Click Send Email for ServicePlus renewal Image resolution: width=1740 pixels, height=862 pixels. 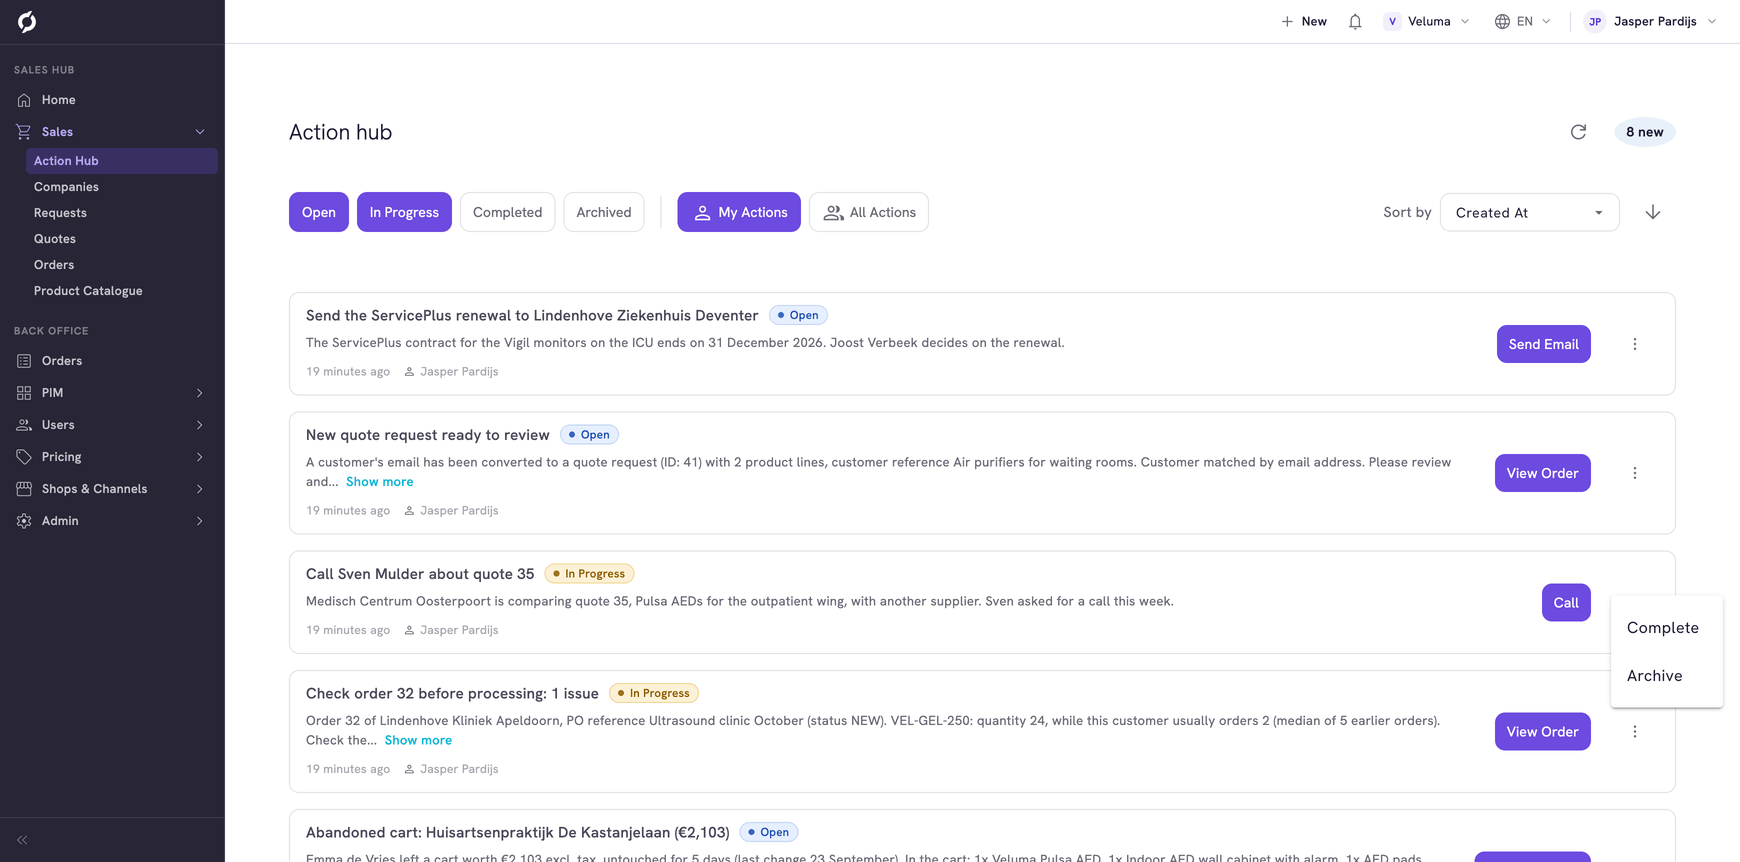tap(1543, 344)
